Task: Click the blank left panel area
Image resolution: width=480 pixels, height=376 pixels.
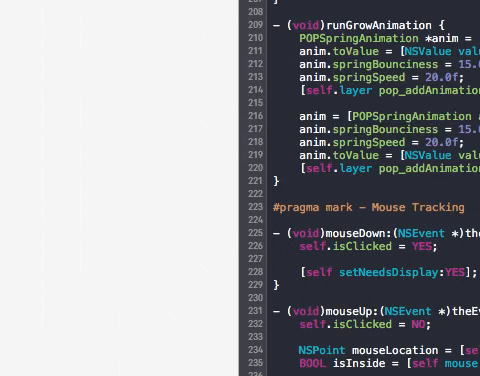Action: pyautogui.click(x=119, y=188)
